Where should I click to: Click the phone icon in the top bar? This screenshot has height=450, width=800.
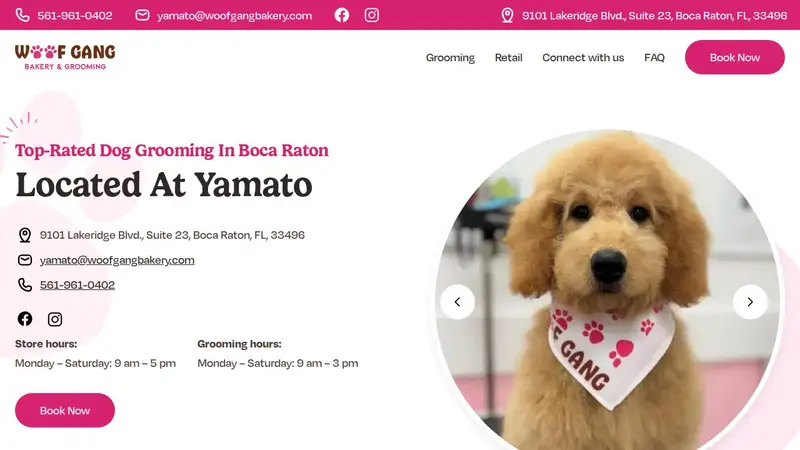pos(22,15)
